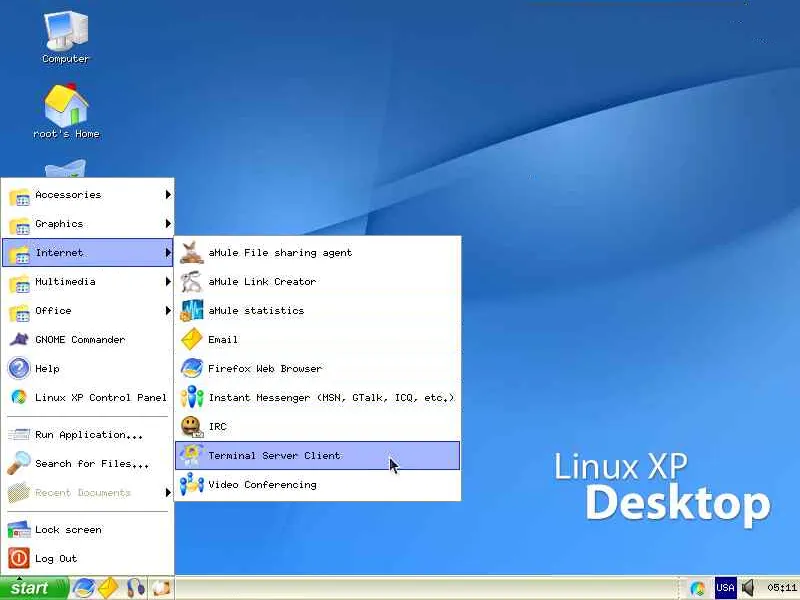Image resolution: width=800 pixels, height=600 pixels.
Task: Expand the Internet submenu arrow
Action: [x=168, y=253]
